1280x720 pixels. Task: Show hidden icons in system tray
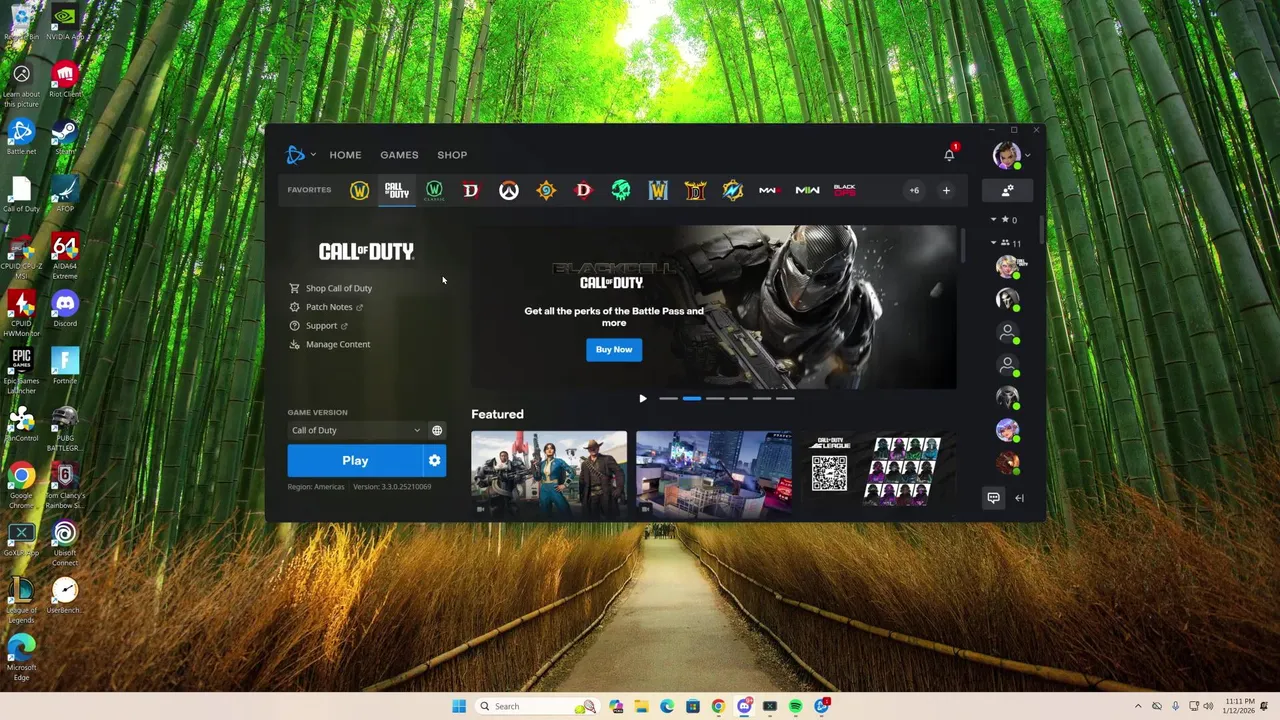point(1137,706)
